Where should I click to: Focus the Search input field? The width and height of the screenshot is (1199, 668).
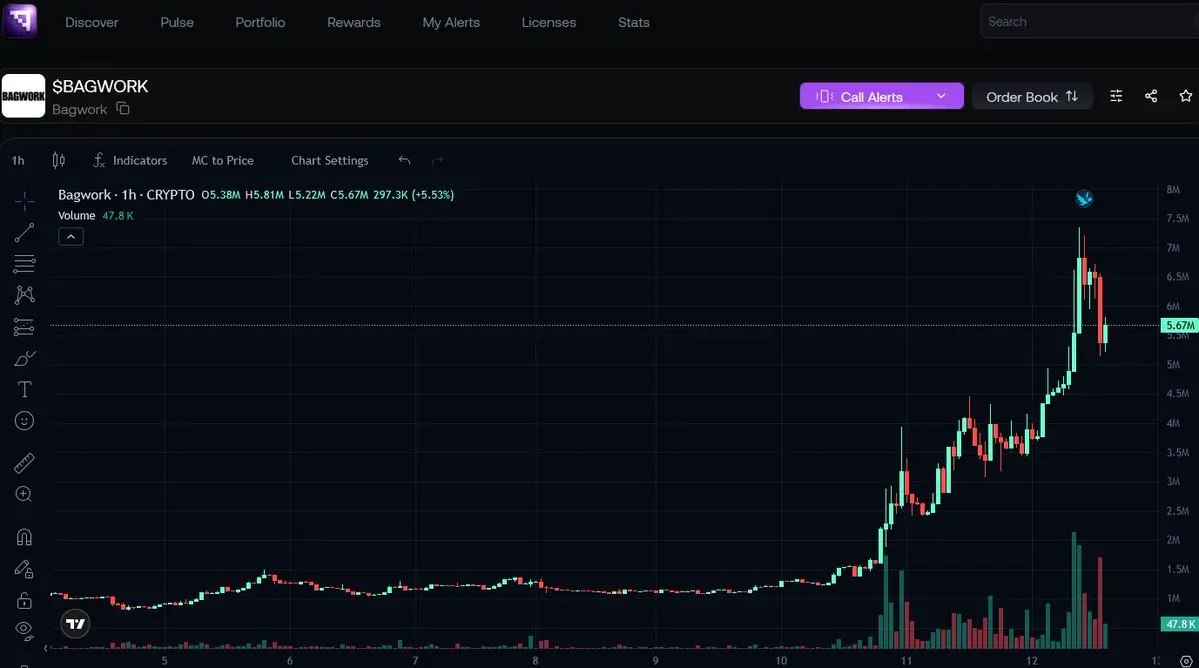tap(1089, 21)
